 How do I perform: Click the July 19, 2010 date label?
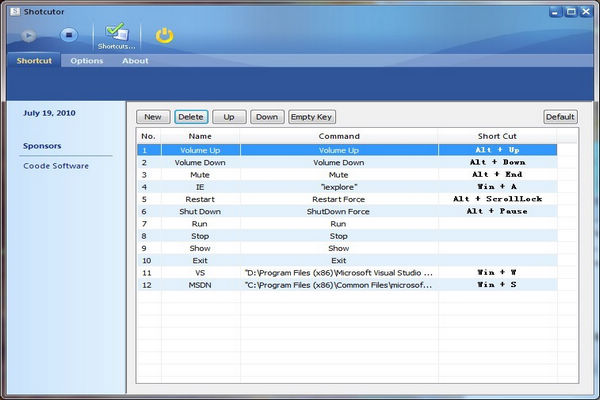coord(49,113)
